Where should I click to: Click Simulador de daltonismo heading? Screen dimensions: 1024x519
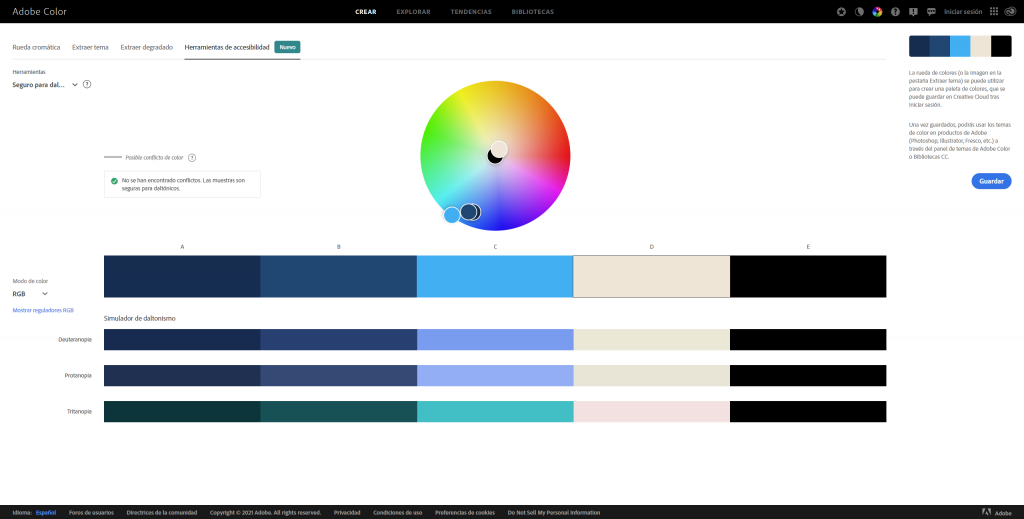tap(140, 319)
